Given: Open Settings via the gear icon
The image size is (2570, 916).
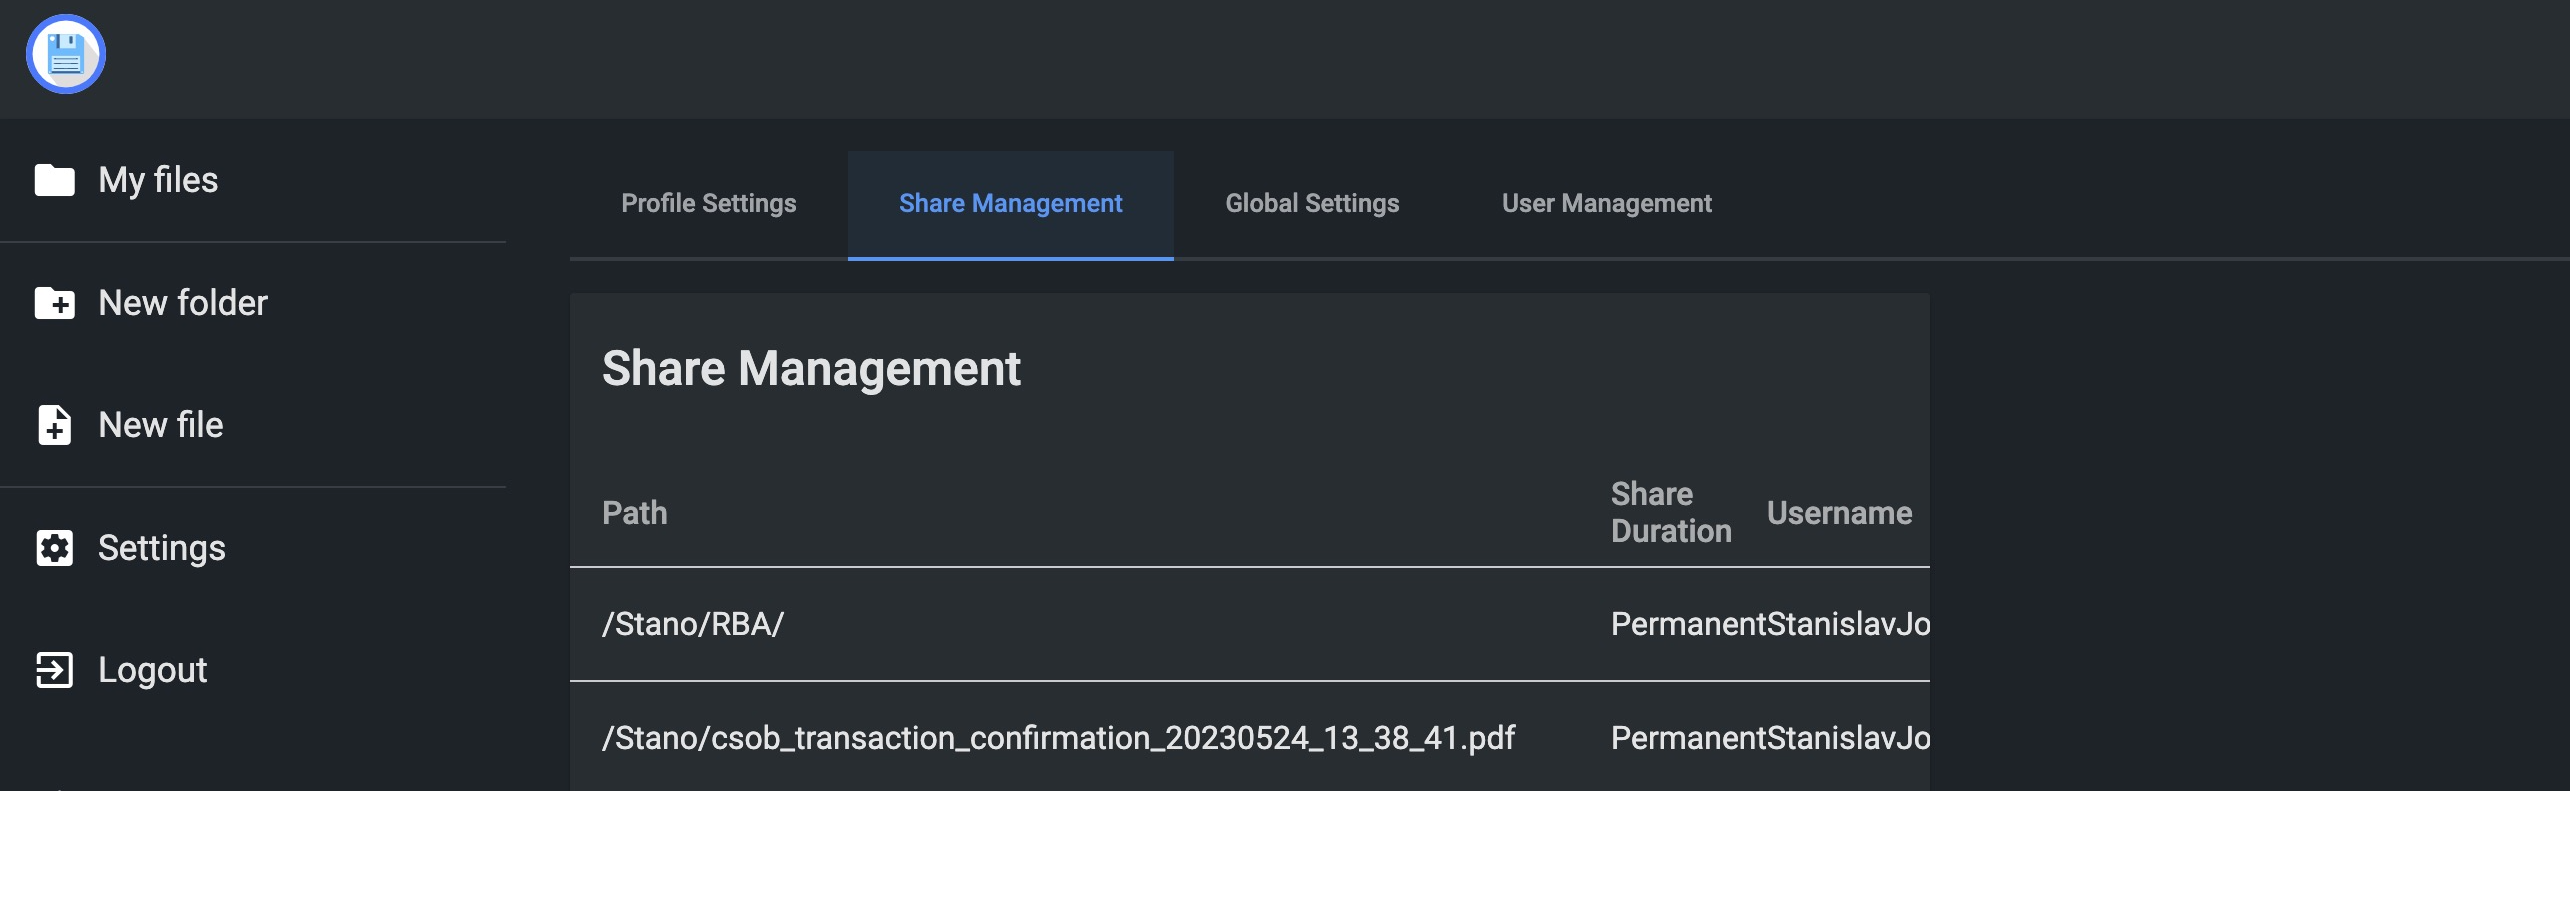Looking at the screenshot, I should [54, 547].
